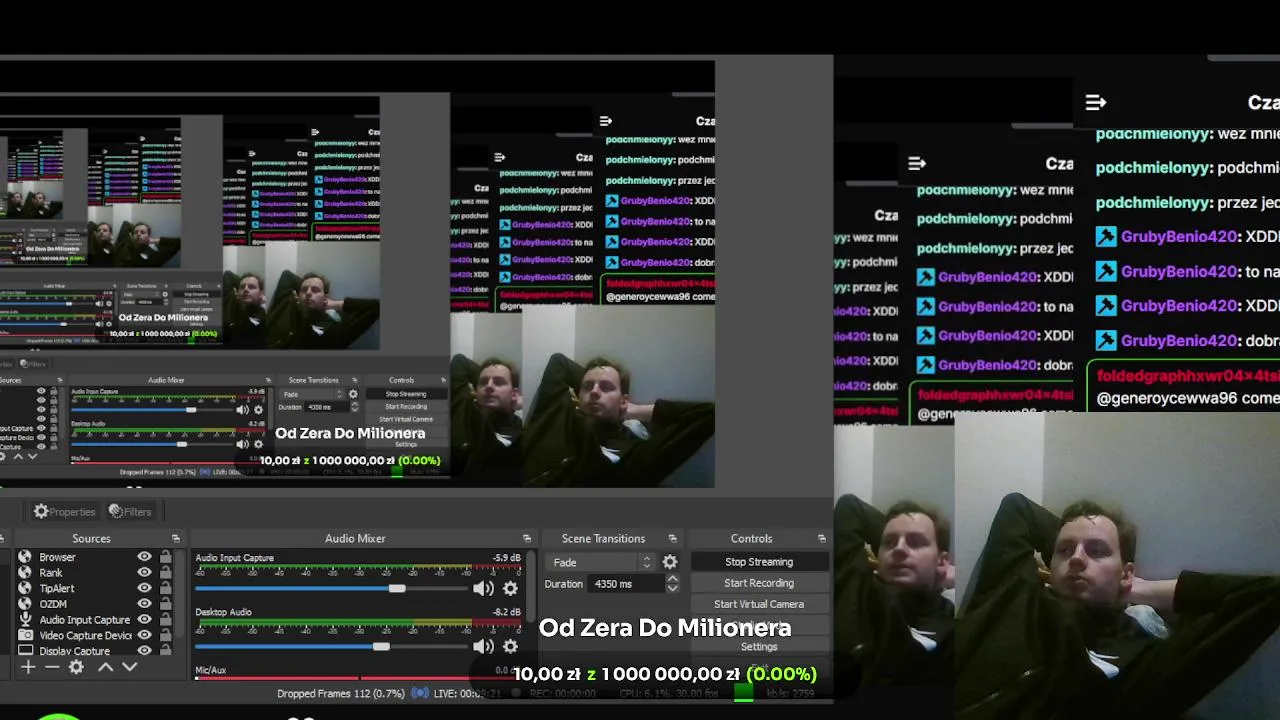Pop out the Scene Transitions dock panel
Viewport: 1280px width, 720px height.
tap(672, 539)
